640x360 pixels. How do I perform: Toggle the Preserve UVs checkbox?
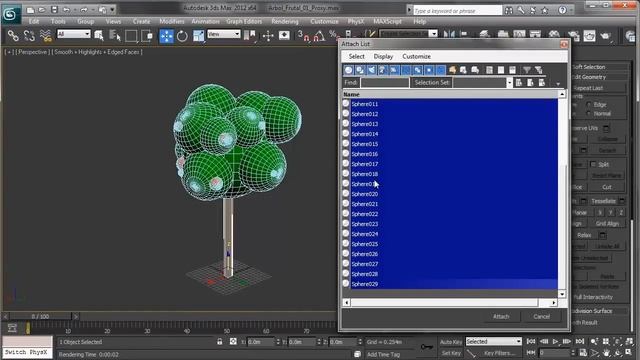[606, 128]
